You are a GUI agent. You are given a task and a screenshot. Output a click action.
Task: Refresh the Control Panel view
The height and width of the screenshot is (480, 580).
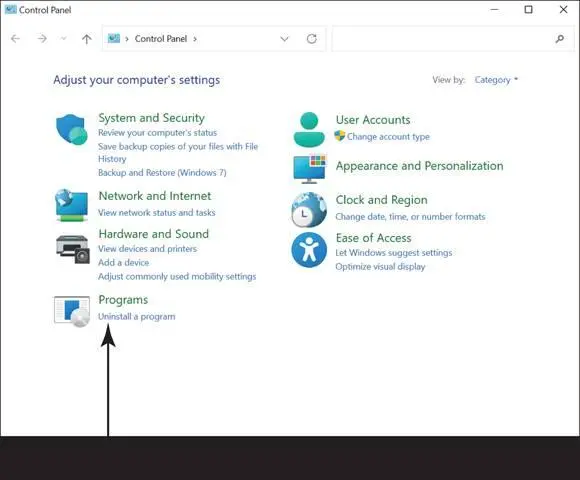312,38
